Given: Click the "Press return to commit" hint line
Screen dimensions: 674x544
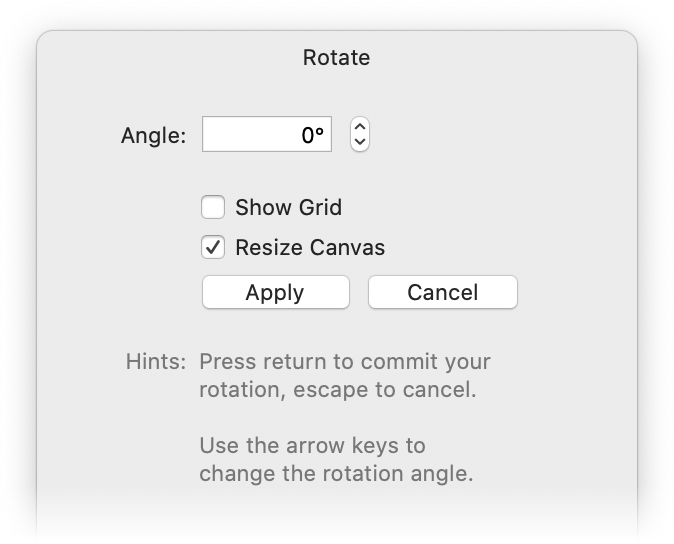Looking at the screenshot, I should click(x=344, y=362).
